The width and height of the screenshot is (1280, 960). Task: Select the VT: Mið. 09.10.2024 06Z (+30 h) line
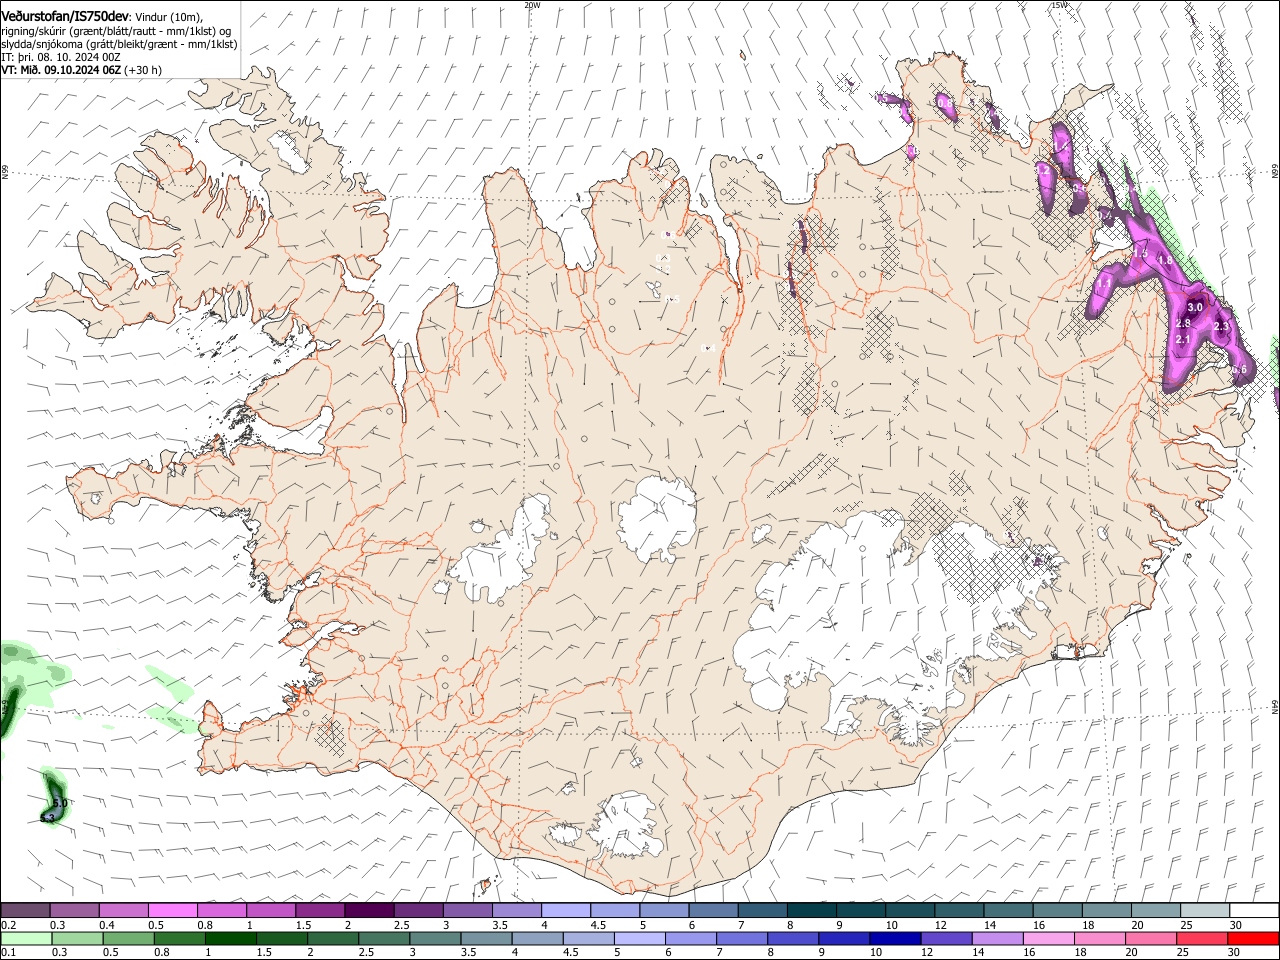[x=81, y=70]
